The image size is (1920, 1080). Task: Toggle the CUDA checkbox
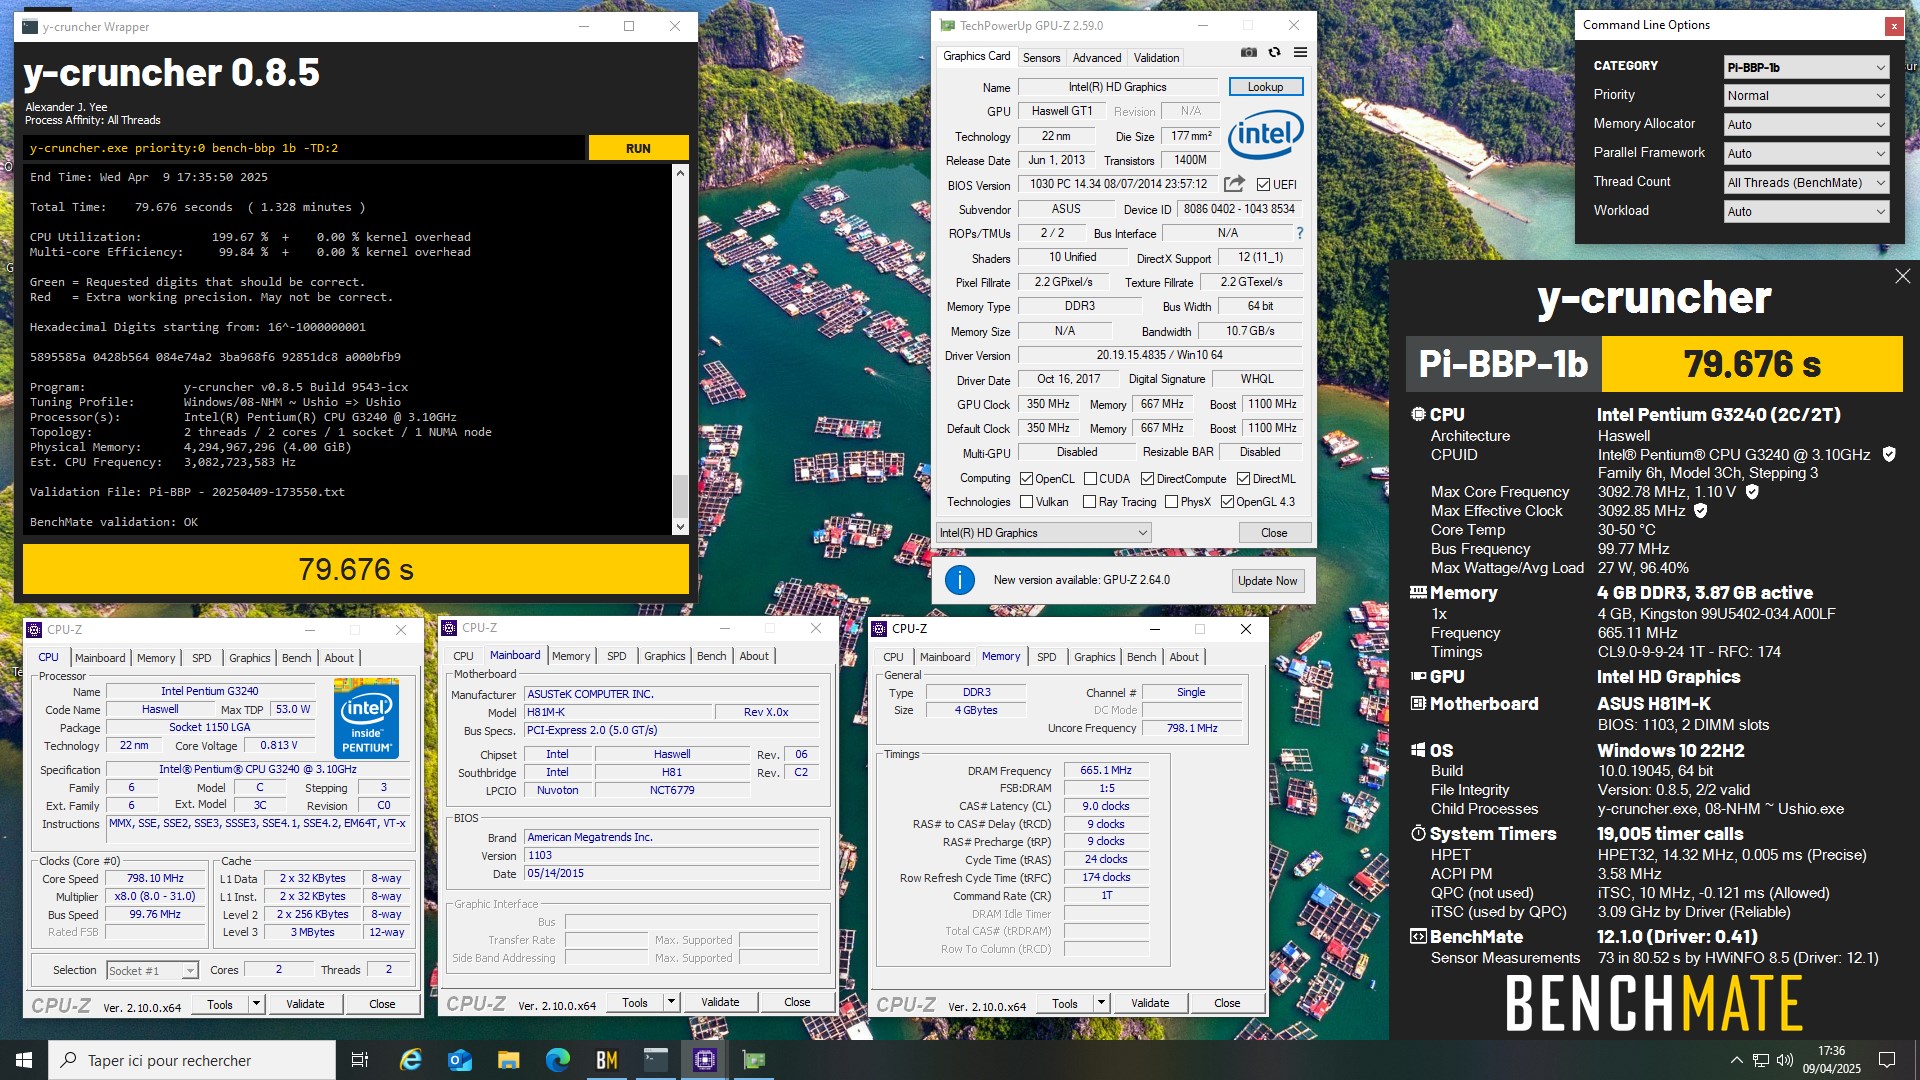[1090, 479]
